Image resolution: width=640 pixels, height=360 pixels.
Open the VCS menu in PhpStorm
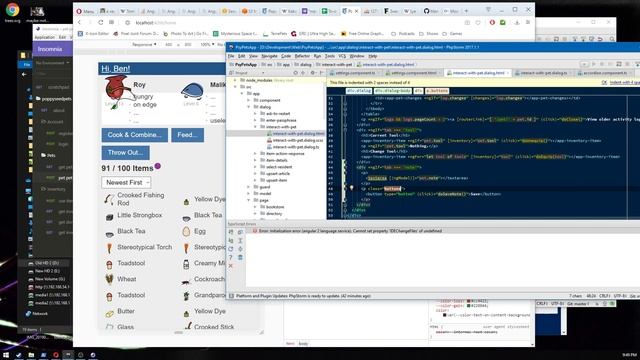point(342,56)
